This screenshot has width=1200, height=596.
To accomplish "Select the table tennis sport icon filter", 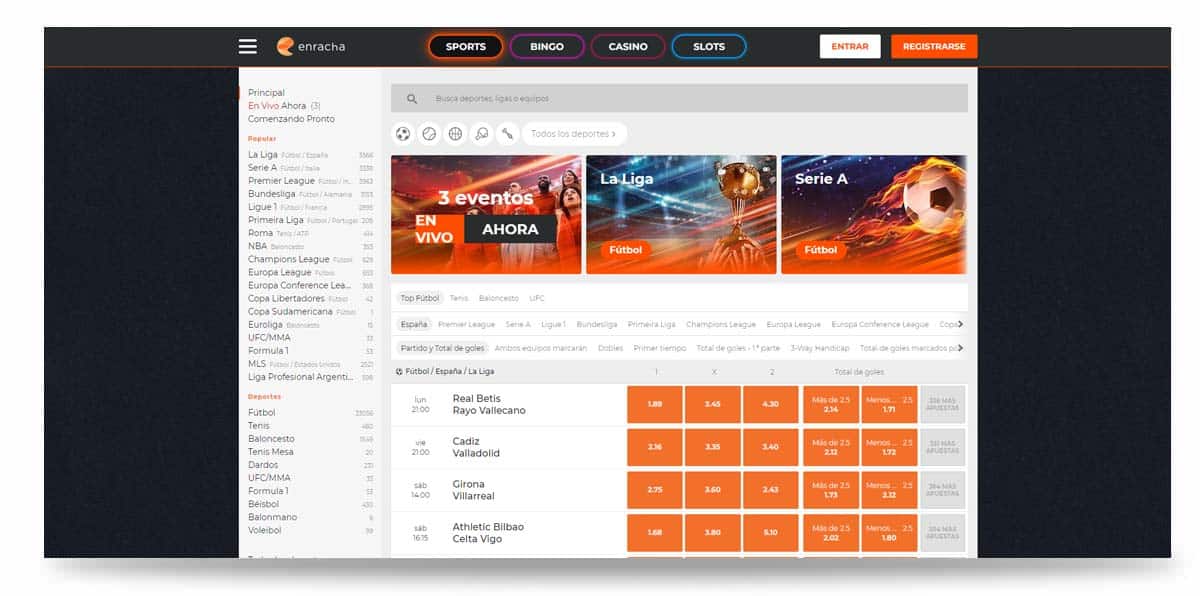I will click(481, 133).
